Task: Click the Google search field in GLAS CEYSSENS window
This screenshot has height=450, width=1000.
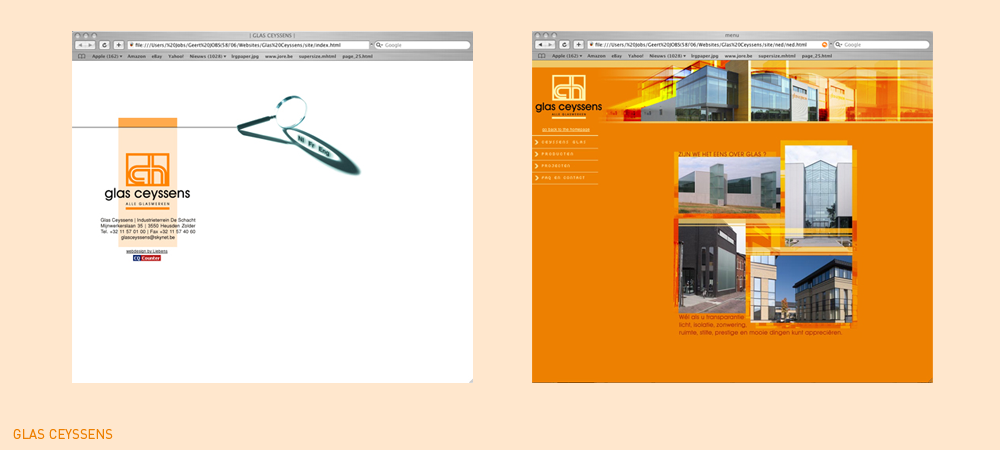Action: (422, 45)
